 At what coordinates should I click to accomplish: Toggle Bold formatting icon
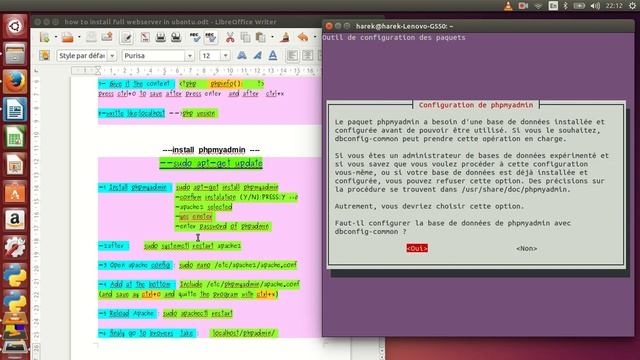pos(242,56)
